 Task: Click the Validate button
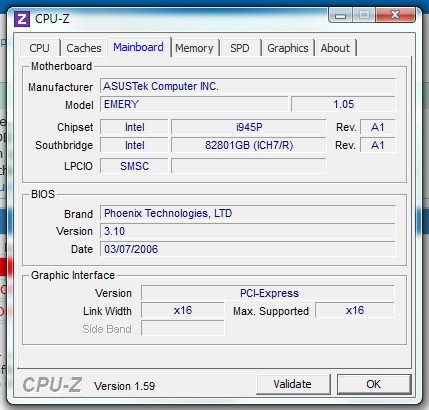[293, 384]
